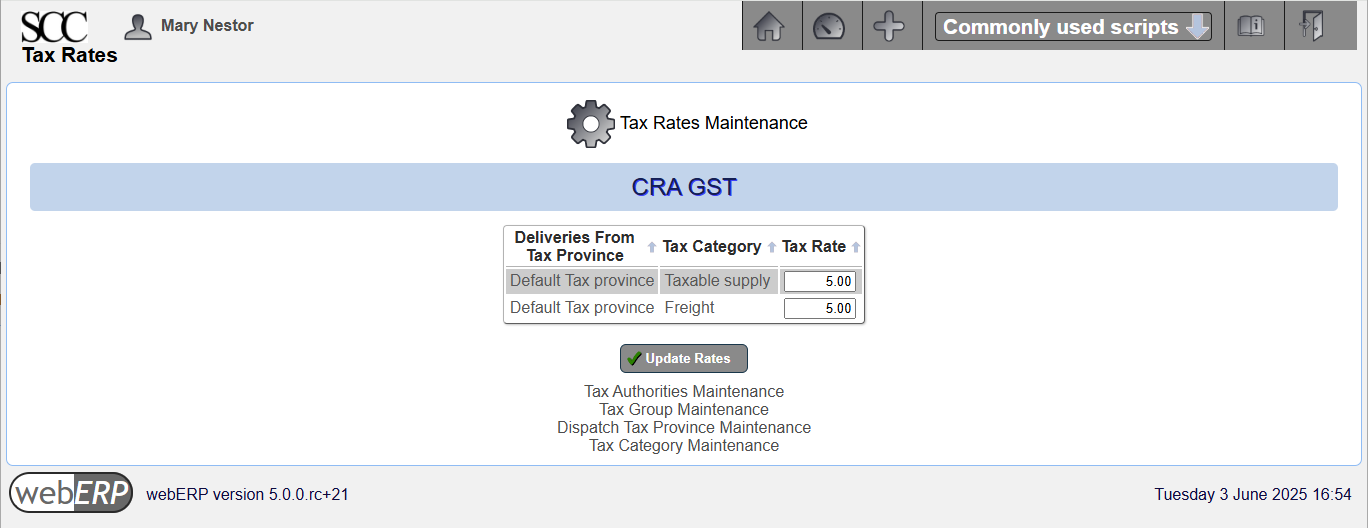The width and height of the screenshot is (1368, 528).
Task: Click the webERP version text
Action: [x=248, y=495]
